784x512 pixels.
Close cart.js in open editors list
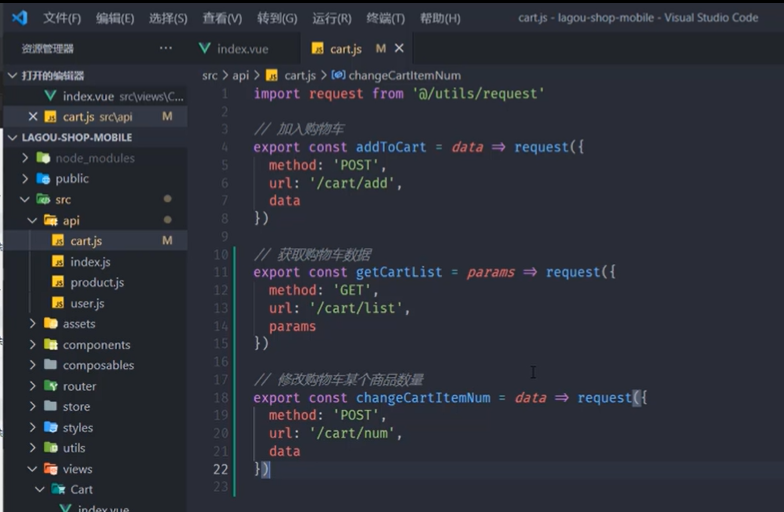point(33,116)
